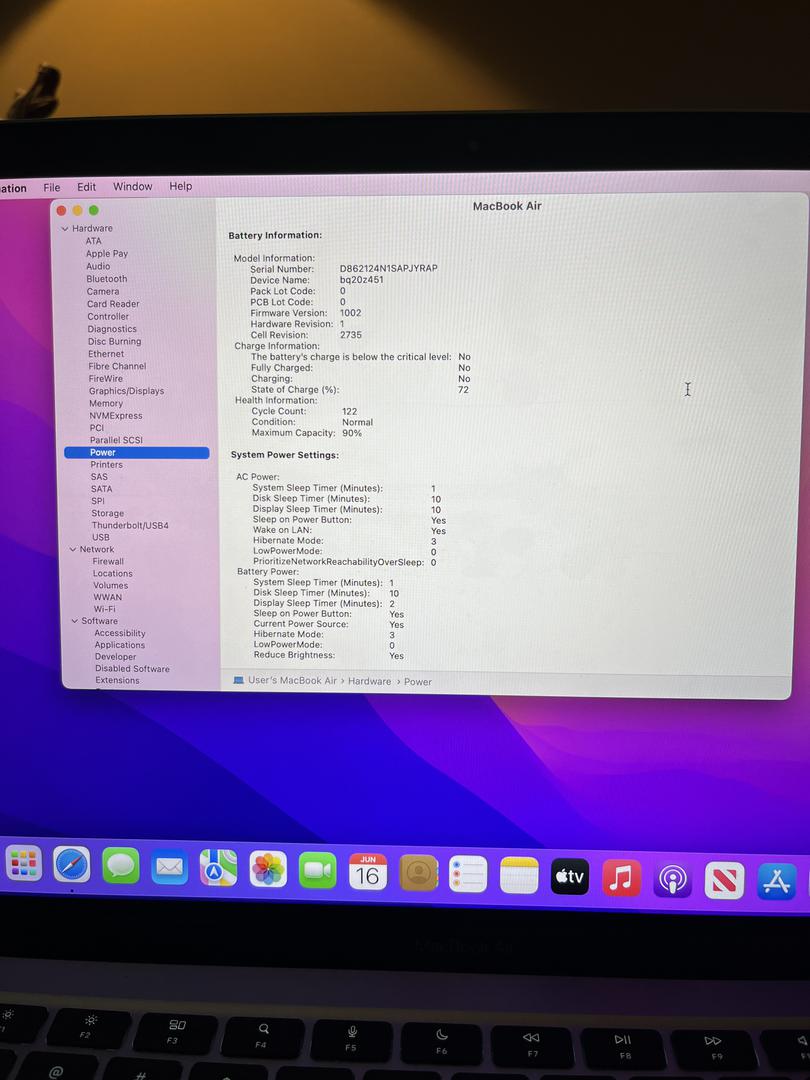Screen dimensions: 810x1080
Task: Launch FaceTime from the Dock
Action: click(318, 871)
